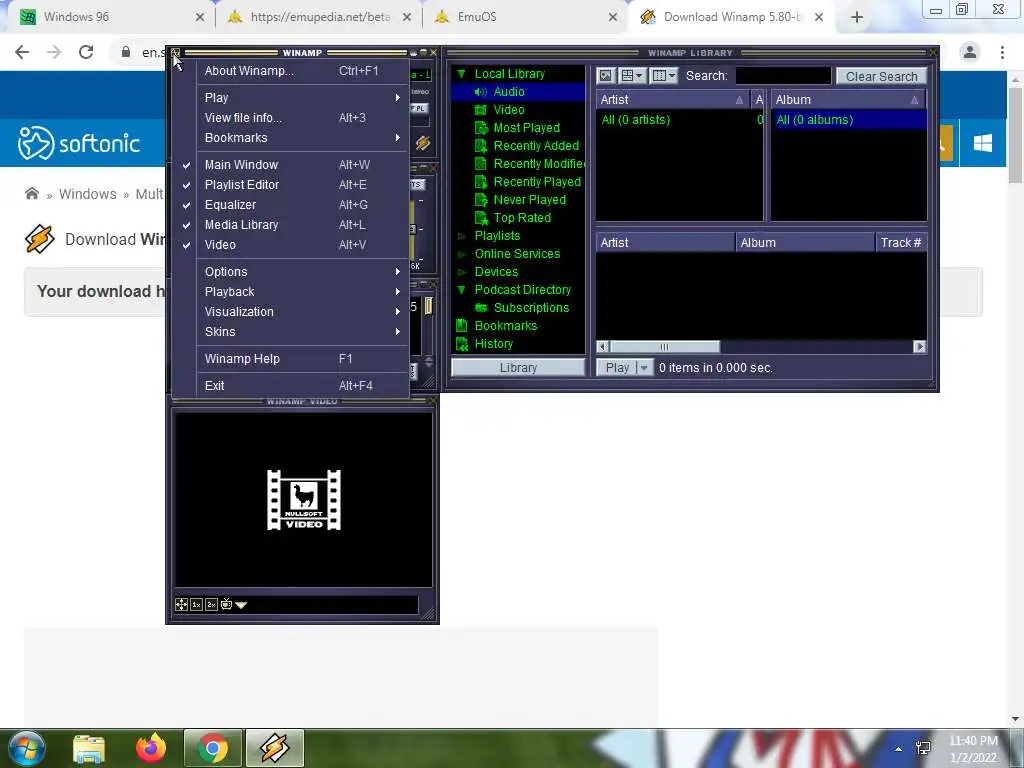Open the Bookmarks submenu
1024x768 pixels.
(291, 138)
